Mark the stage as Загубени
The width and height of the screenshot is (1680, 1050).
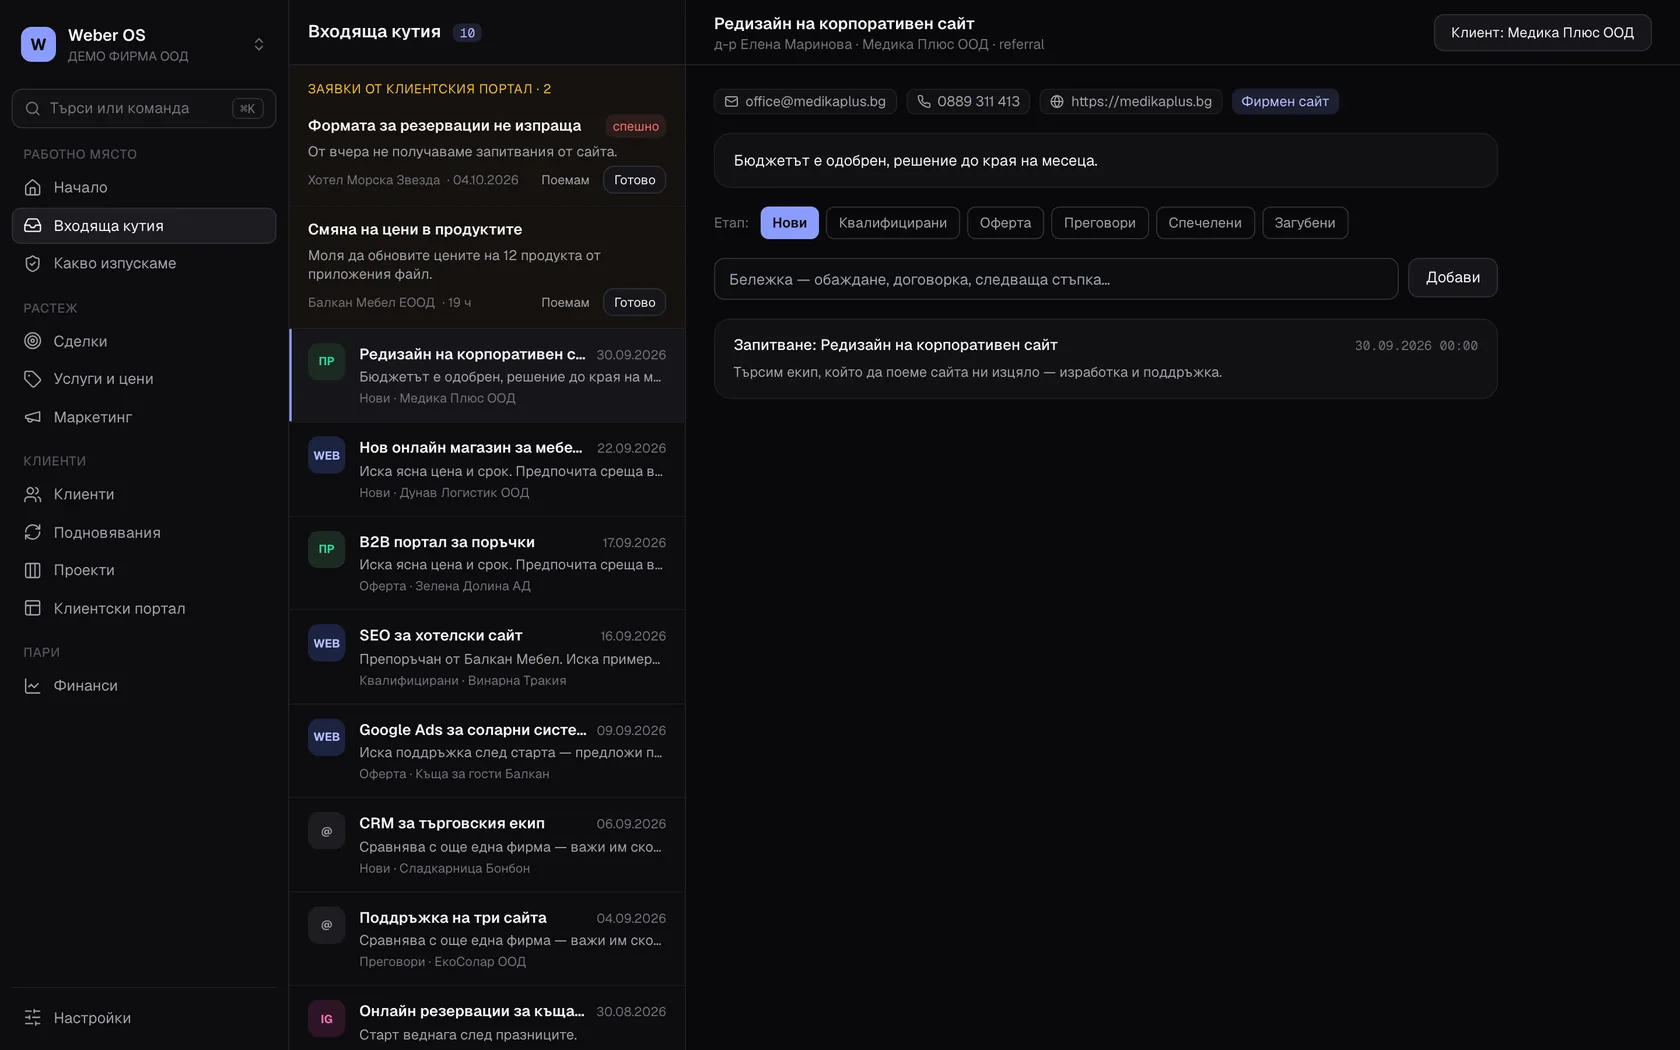coord(1304,223)
